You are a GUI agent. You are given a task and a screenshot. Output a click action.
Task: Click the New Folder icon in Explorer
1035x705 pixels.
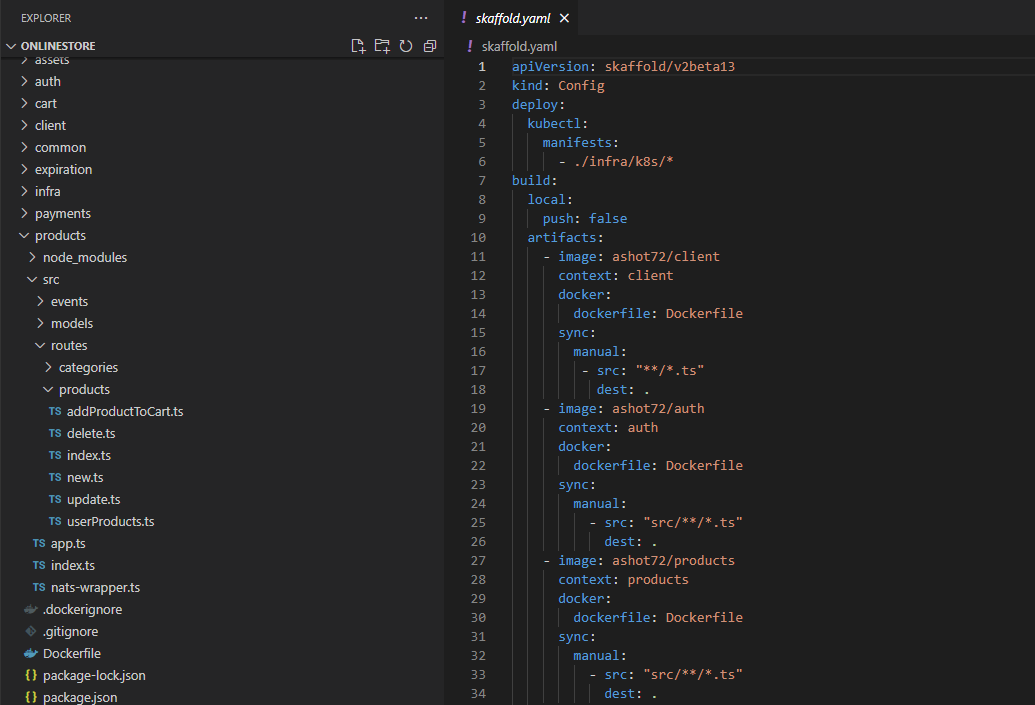tap(382, 46)
